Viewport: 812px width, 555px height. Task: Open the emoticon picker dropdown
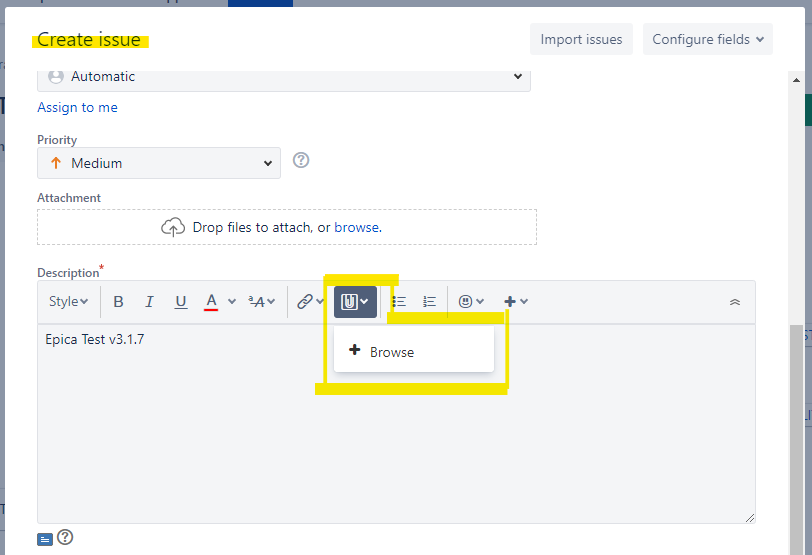[471, 301]
